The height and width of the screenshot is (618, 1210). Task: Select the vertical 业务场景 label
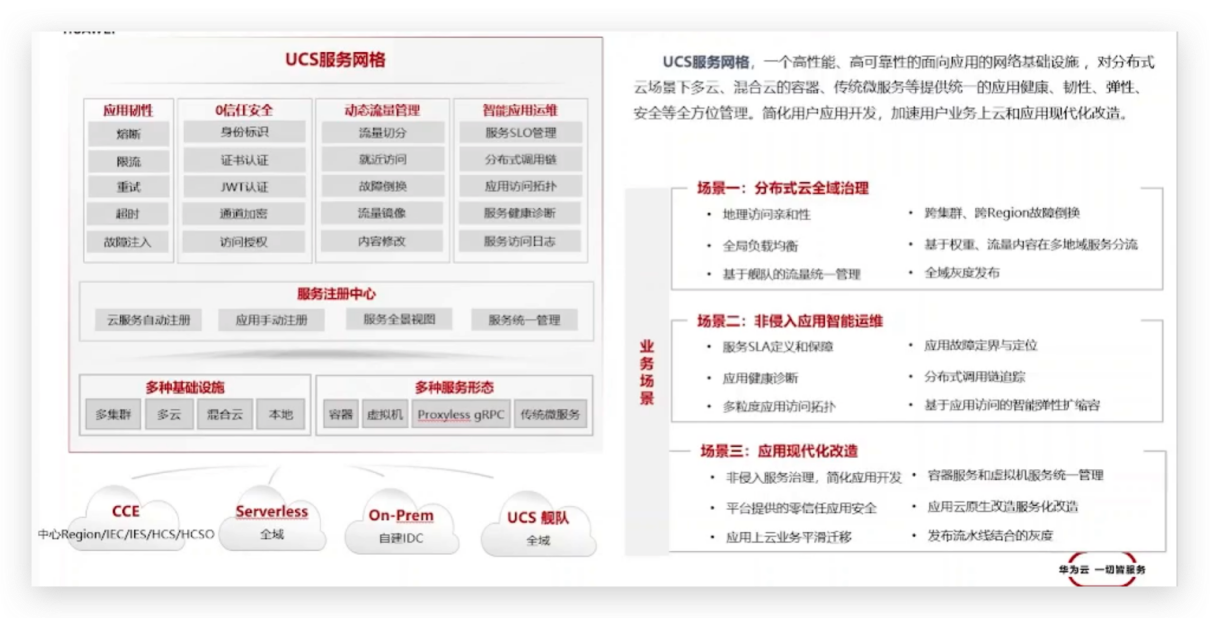647,371
